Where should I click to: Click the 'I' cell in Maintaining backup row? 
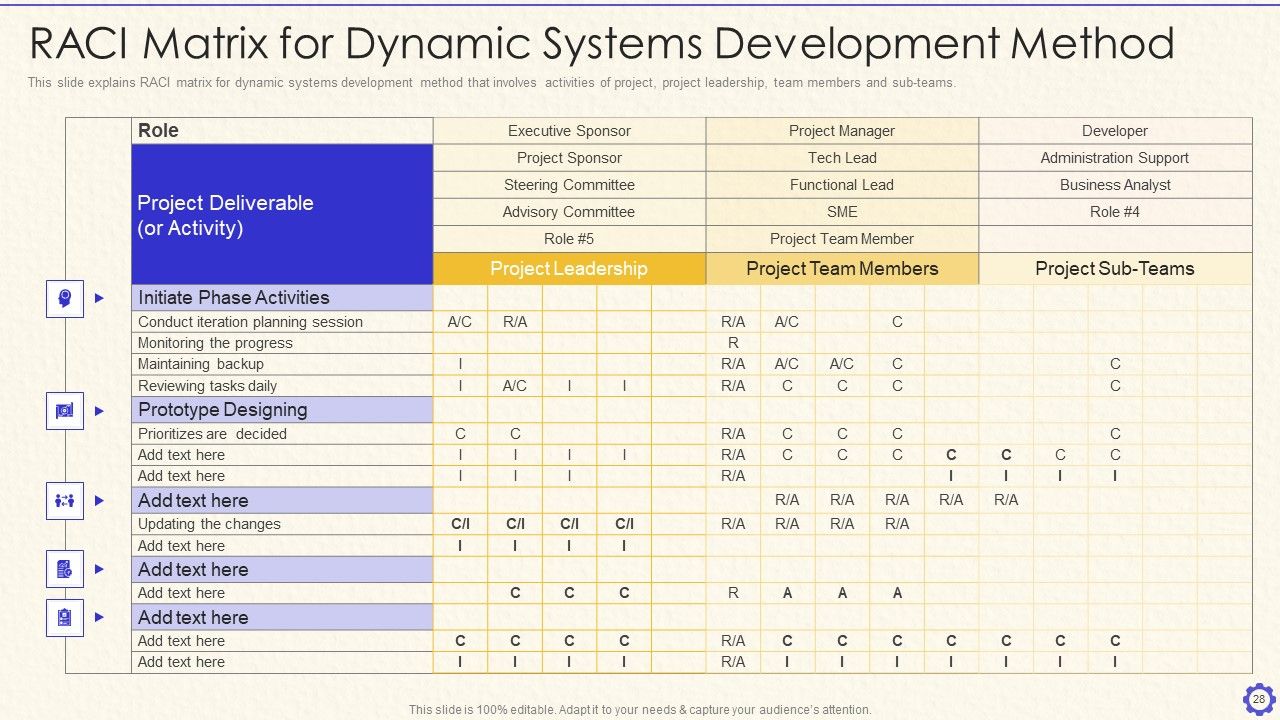460,364
